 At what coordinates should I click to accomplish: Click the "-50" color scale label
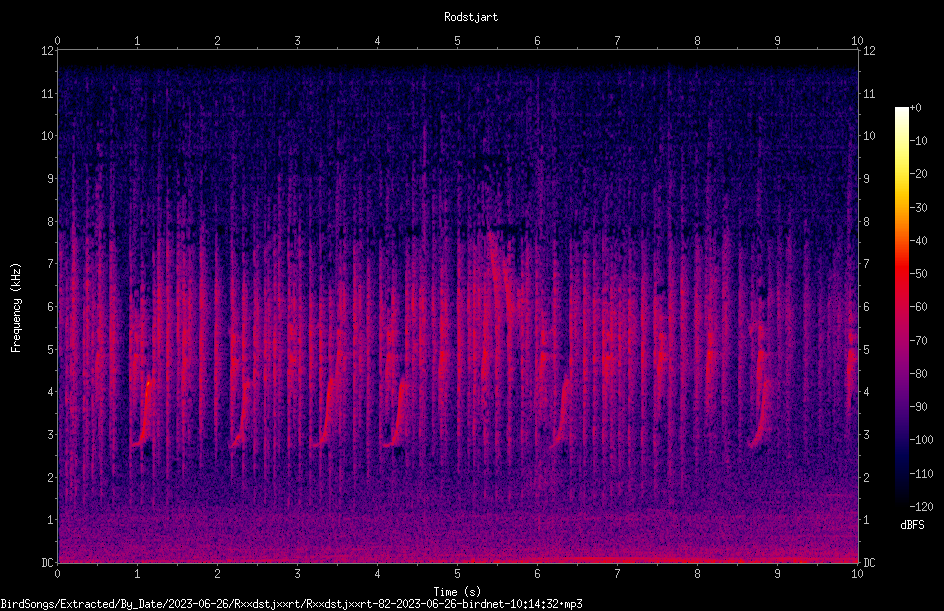pos(918,274)
